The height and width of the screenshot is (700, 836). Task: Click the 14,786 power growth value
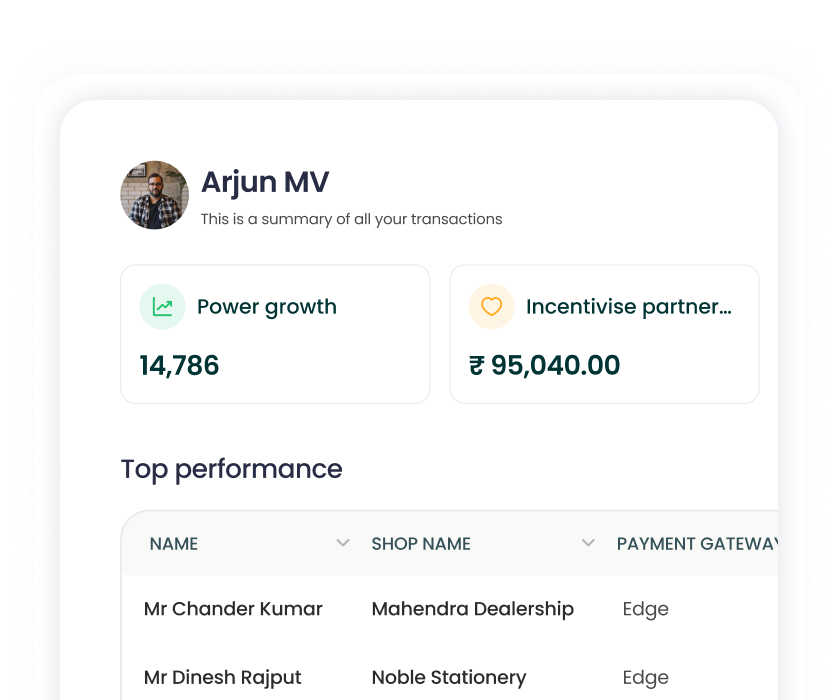click(x=179, y=366)
